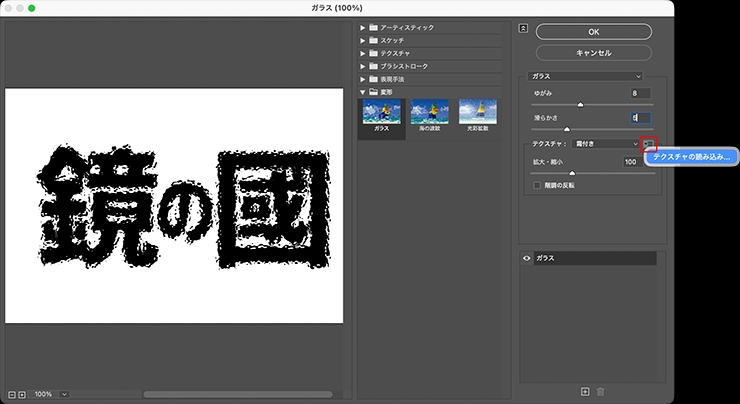Collapse the 変形 filter folder

[364, 92]
